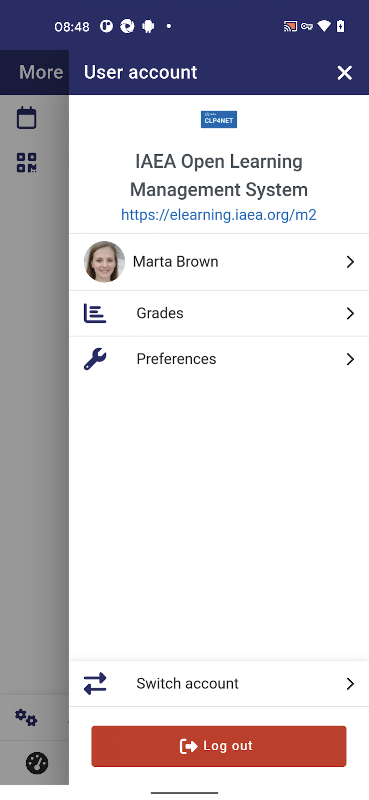Viewport: 369px width, 800px height.
Task: Tap Marta Brown's profile photo
Action: pyautogui.click(x=104, y=262)
